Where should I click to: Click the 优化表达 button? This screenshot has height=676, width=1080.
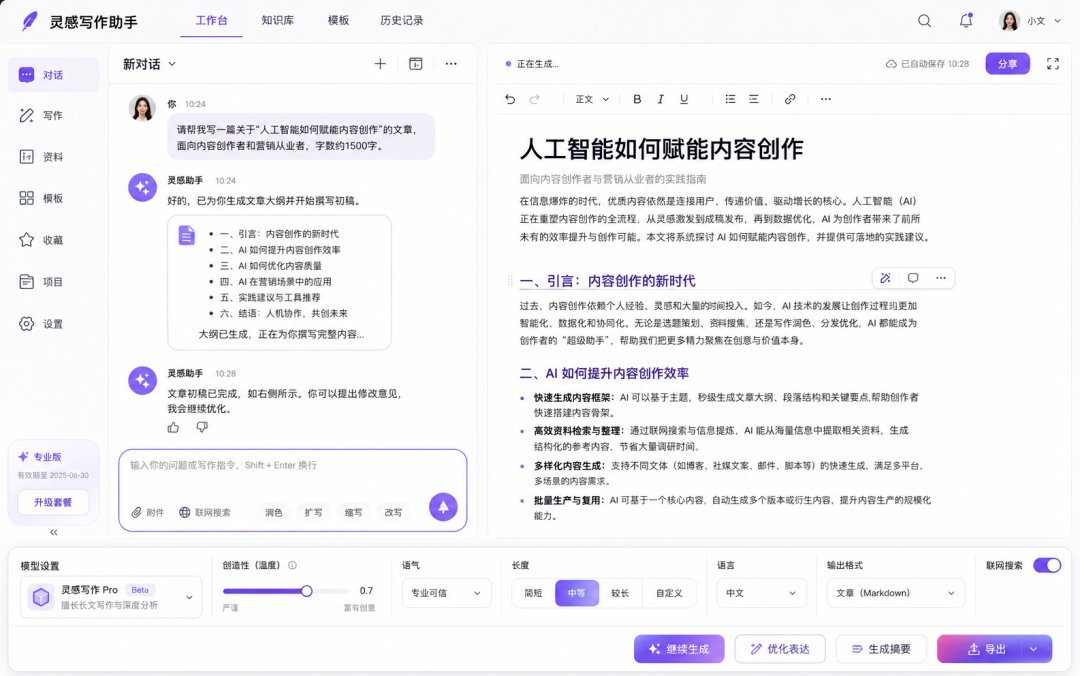780,649
